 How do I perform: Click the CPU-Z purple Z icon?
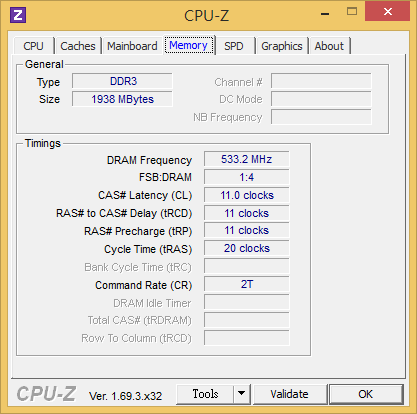(x=18, y=15)
